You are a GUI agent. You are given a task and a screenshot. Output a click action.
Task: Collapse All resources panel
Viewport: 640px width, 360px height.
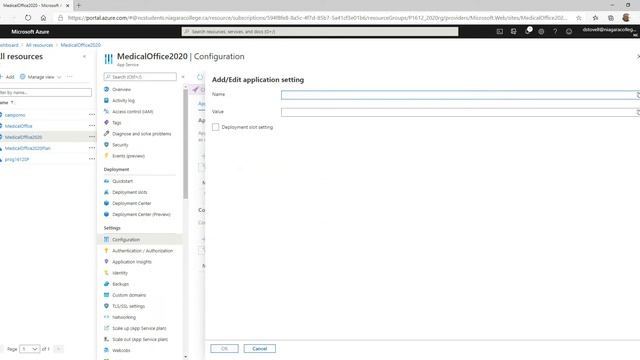84,57
